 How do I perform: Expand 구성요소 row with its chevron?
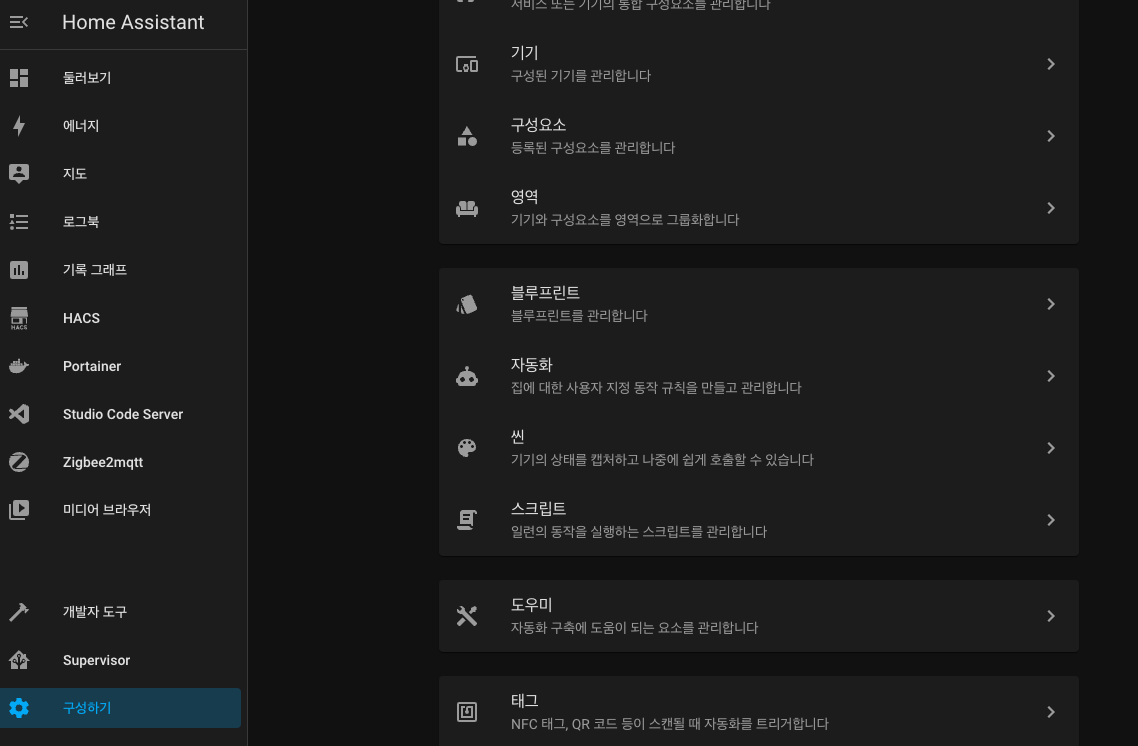tap(1050, 136)
